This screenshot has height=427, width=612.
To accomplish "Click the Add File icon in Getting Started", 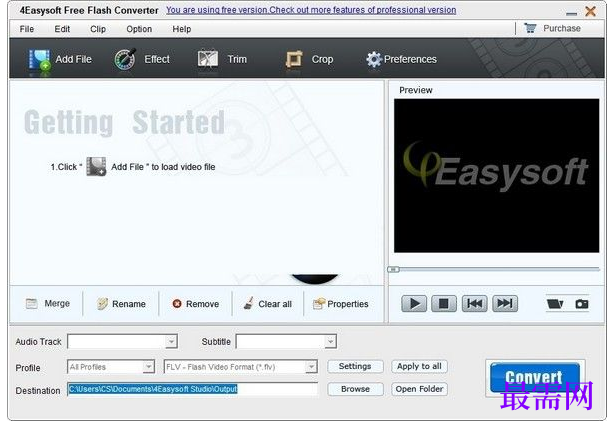I will coord(96,167).
